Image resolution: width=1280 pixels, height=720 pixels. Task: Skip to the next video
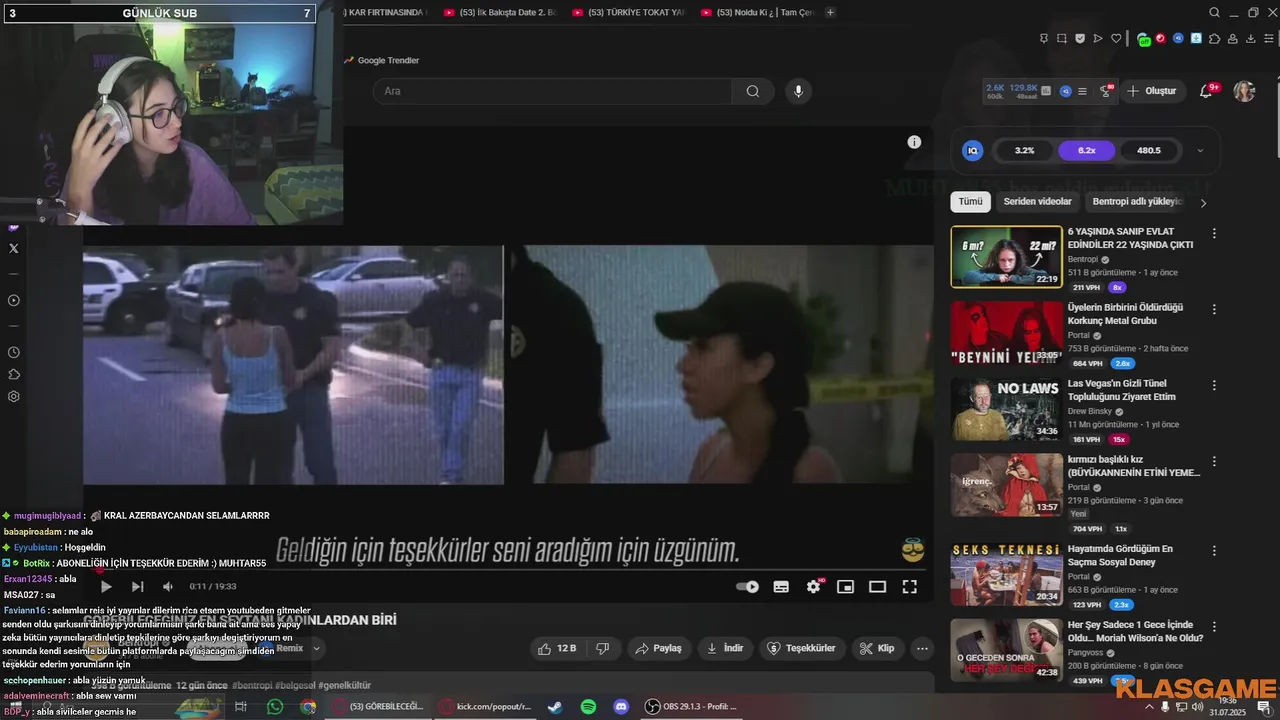138,587
